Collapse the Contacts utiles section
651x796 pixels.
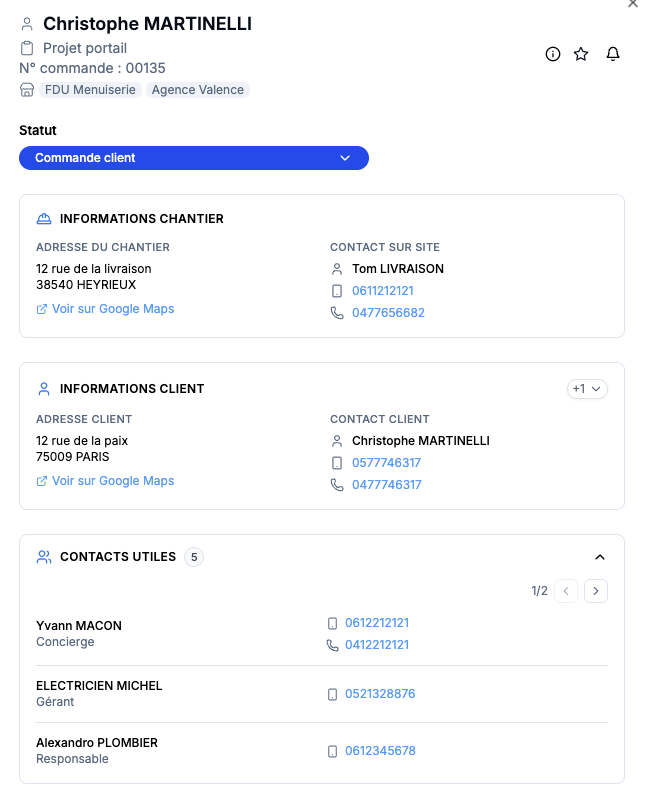click(600, 557)
